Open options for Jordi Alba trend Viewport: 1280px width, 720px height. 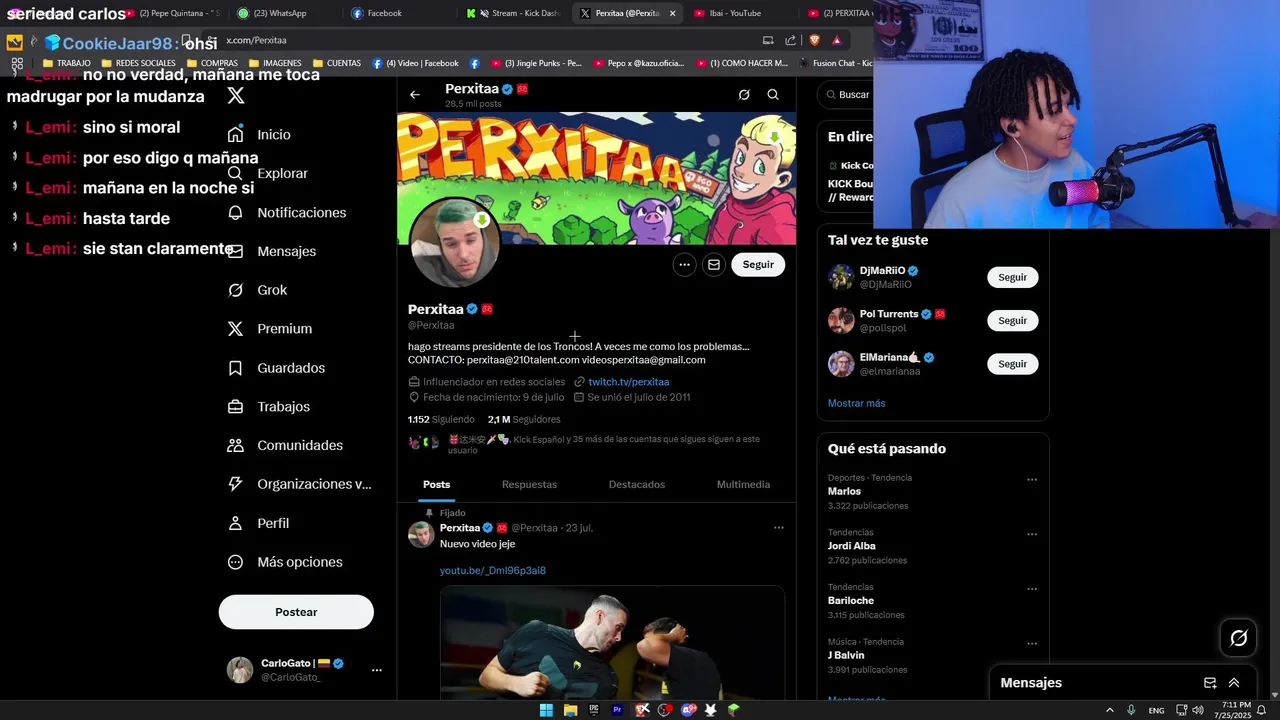point(1032,534)
